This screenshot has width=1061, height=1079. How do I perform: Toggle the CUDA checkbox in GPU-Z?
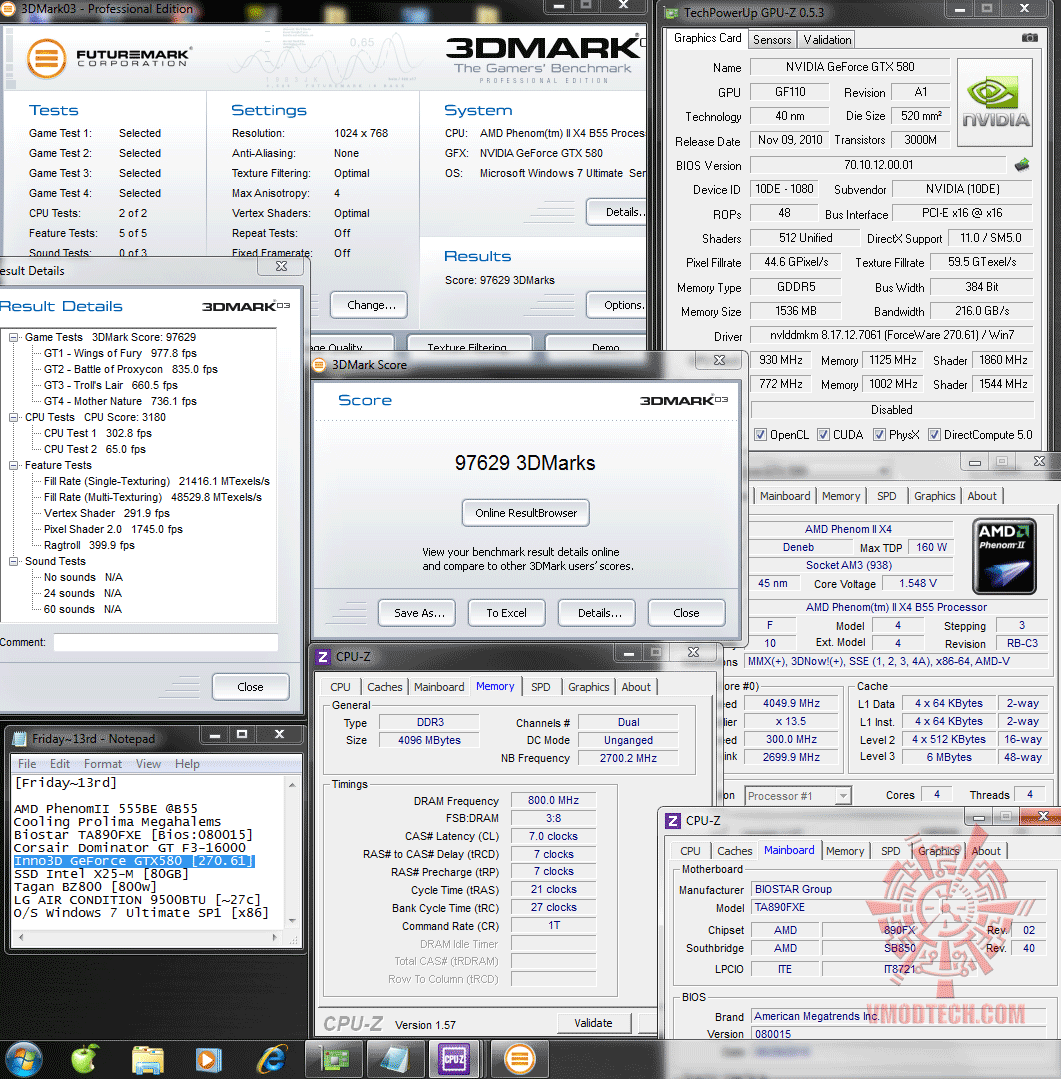pyautogui.click(x=823, y=435)
